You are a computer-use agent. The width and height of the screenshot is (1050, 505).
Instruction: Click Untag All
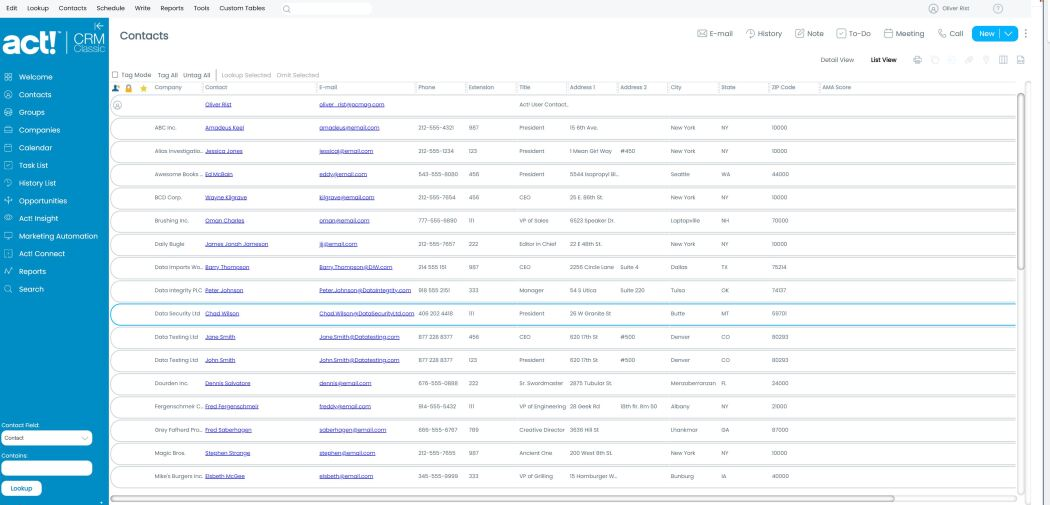pos(197,75)
